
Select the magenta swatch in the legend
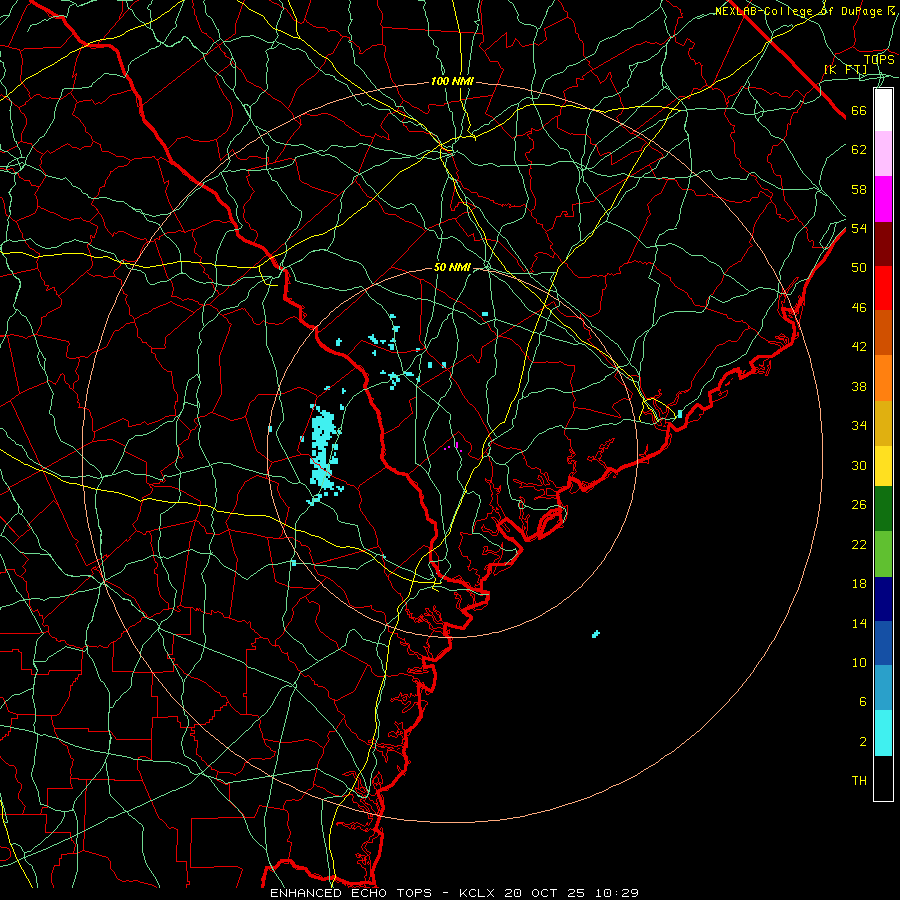[883, 199]
